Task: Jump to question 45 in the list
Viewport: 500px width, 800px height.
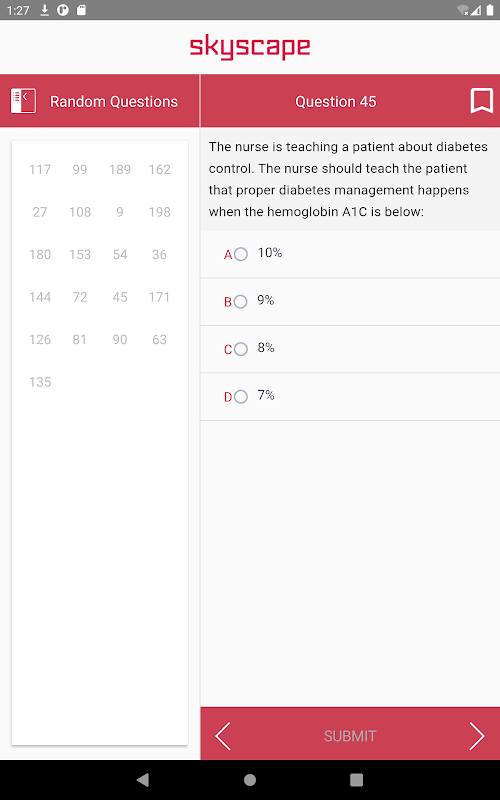Action: (x=120, y=297)
